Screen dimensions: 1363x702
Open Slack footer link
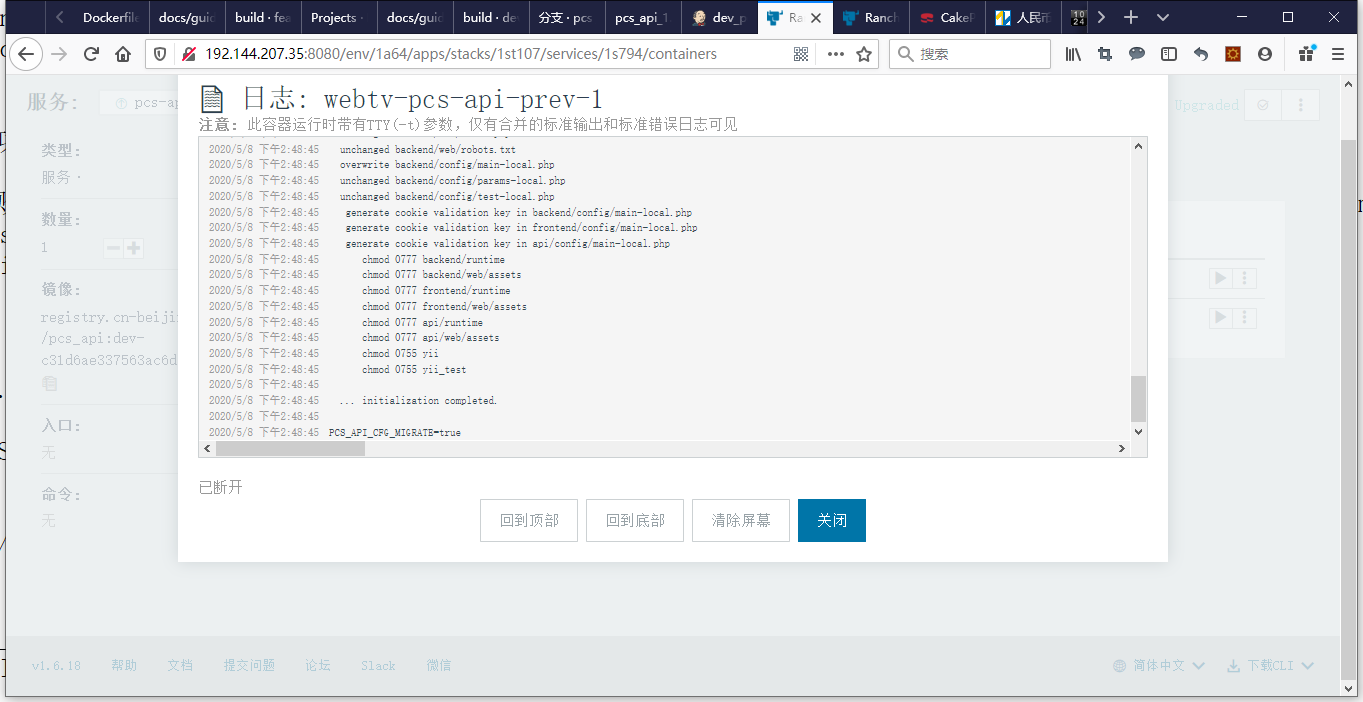tap(378, 665)
